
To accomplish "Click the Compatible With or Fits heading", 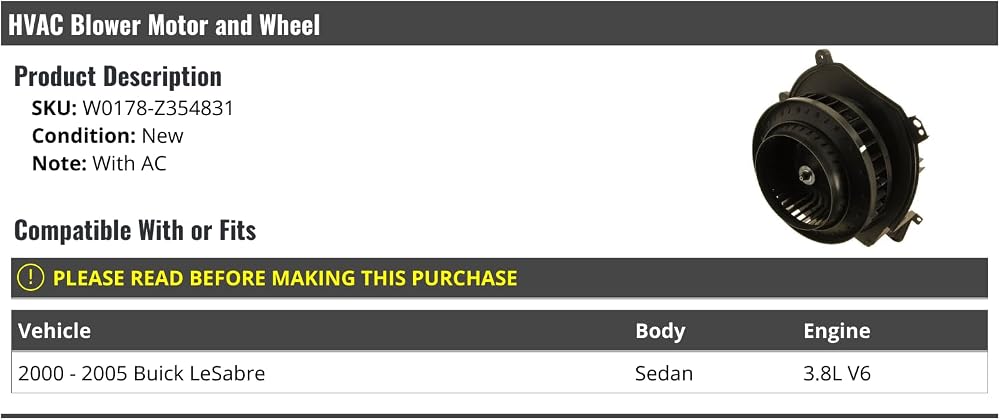I will [x=135, y=230].
